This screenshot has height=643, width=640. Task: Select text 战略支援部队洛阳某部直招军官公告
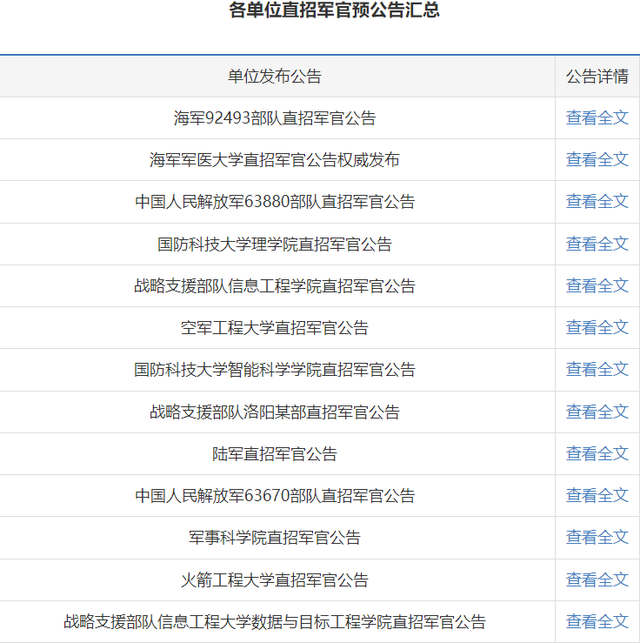pyautogui.click(x=275, y=413)
